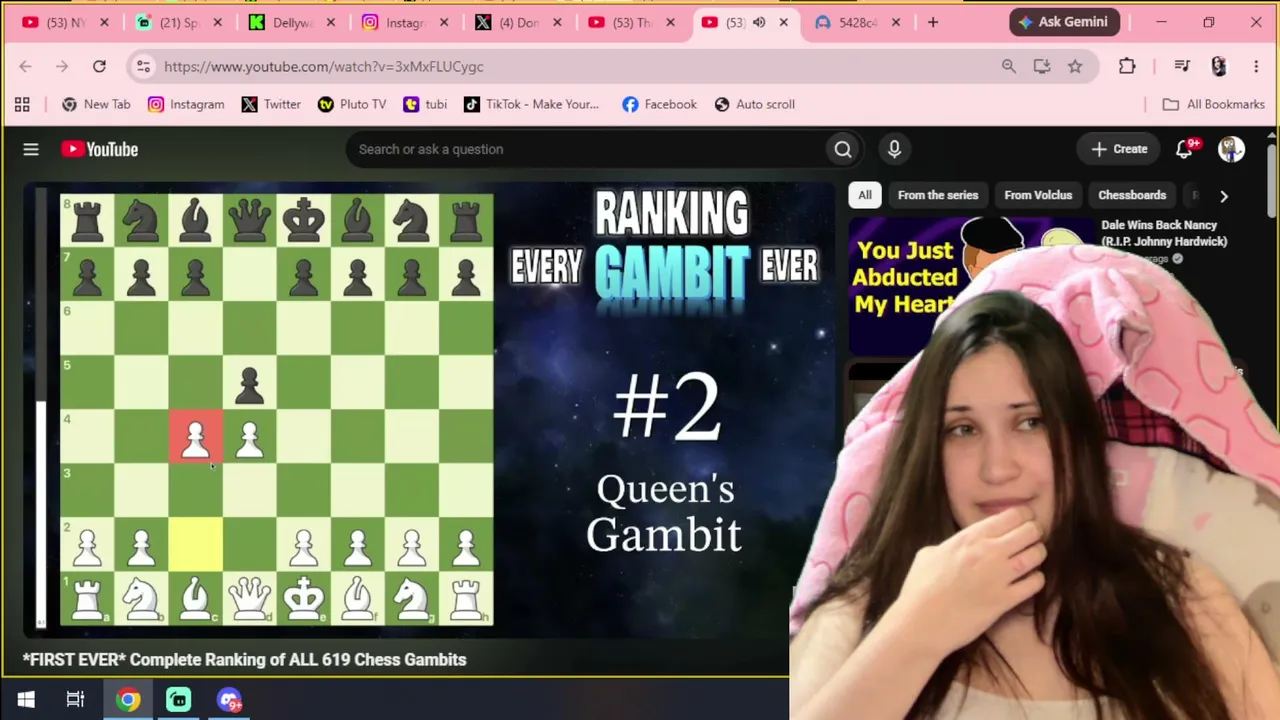Start voice search with the microphone icon
Screen dimensions: 1280x720
pyautogui.click(x=894, y=149)
